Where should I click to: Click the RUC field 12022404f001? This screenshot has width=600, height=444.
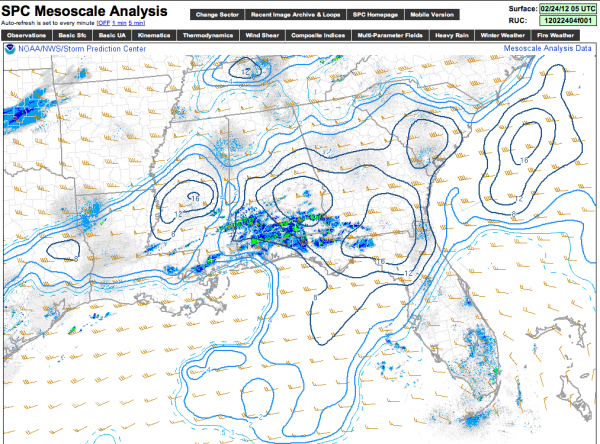click(568, 20)
